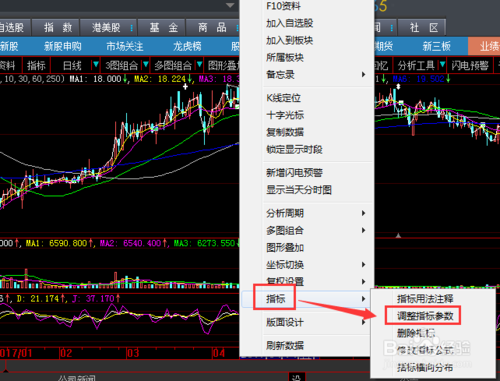500x381 pixels.
Task: Open 商品 top tab
Action: [x=212, y=28]
